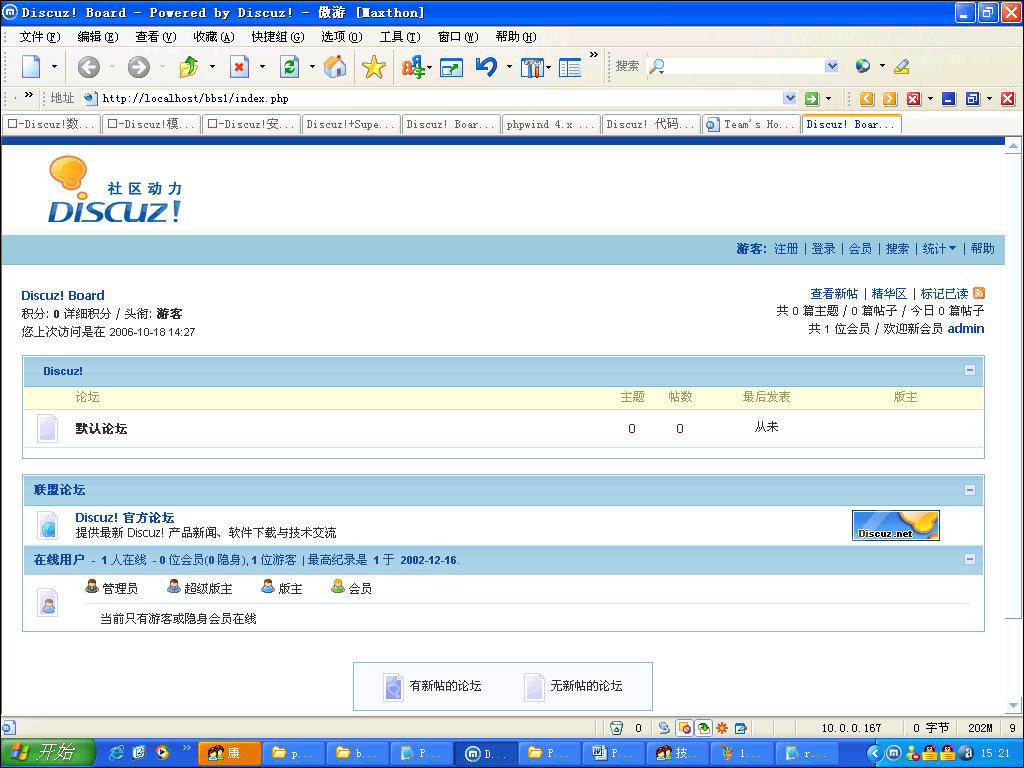
Task: Open the 文件(F) menu
Action: pos(40,37)
